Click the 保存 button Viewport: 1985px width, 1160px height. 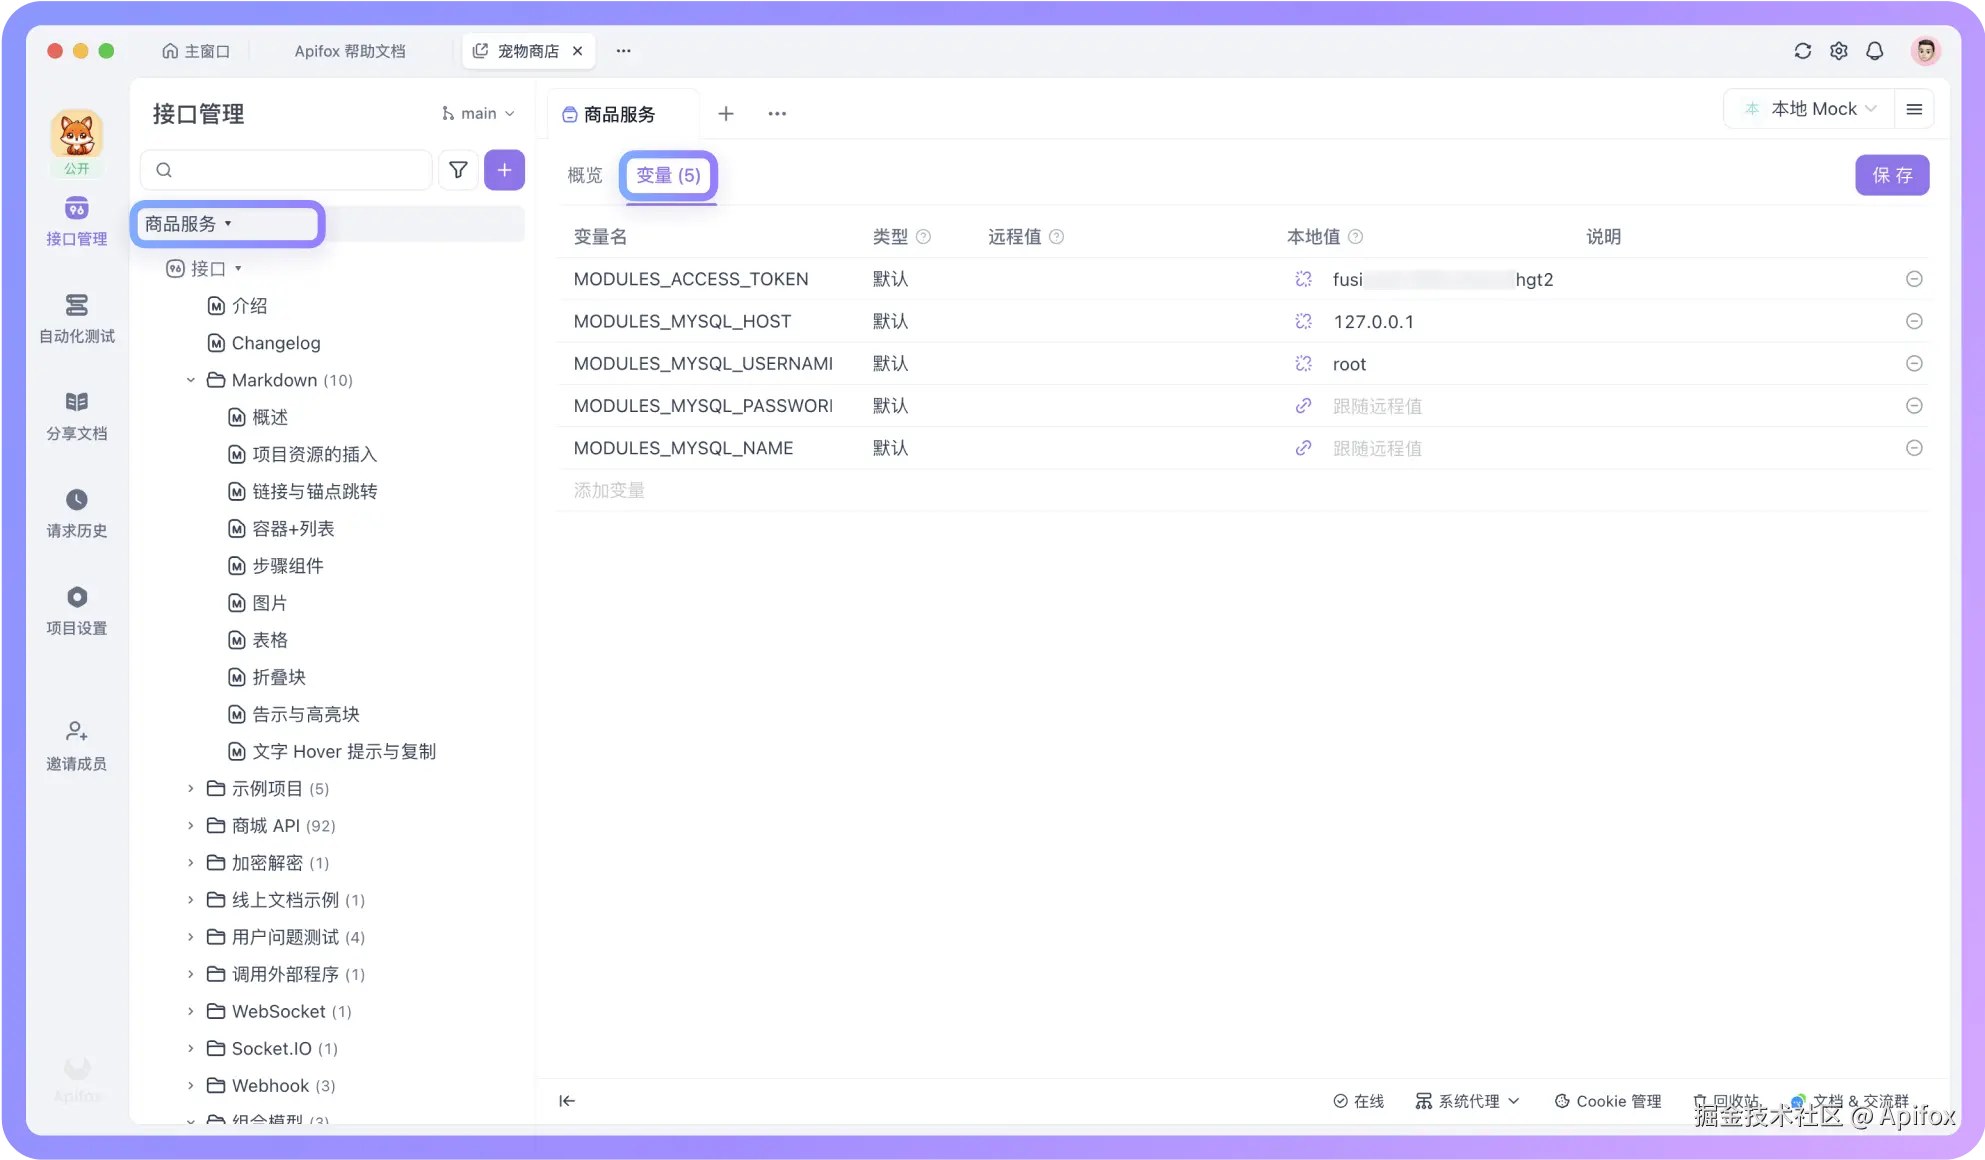[x=1891, y=175]
